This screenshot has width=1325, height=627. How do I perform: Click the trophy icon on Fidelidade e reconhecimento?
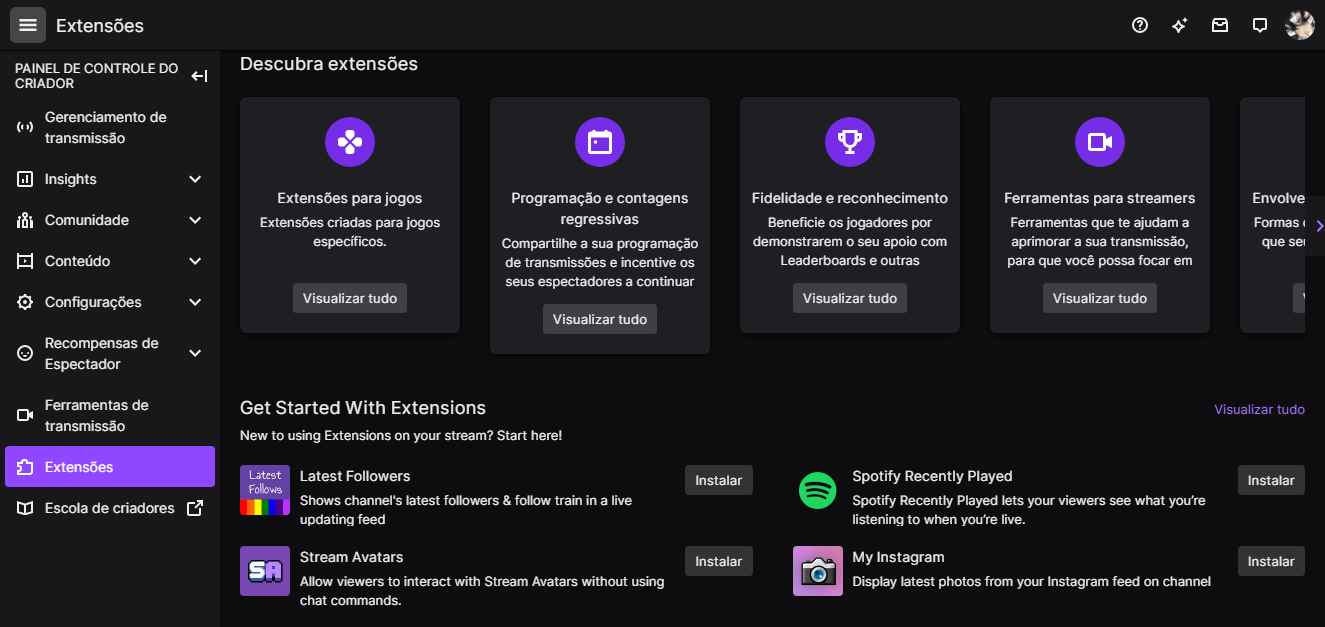click(x=849, y=142)
